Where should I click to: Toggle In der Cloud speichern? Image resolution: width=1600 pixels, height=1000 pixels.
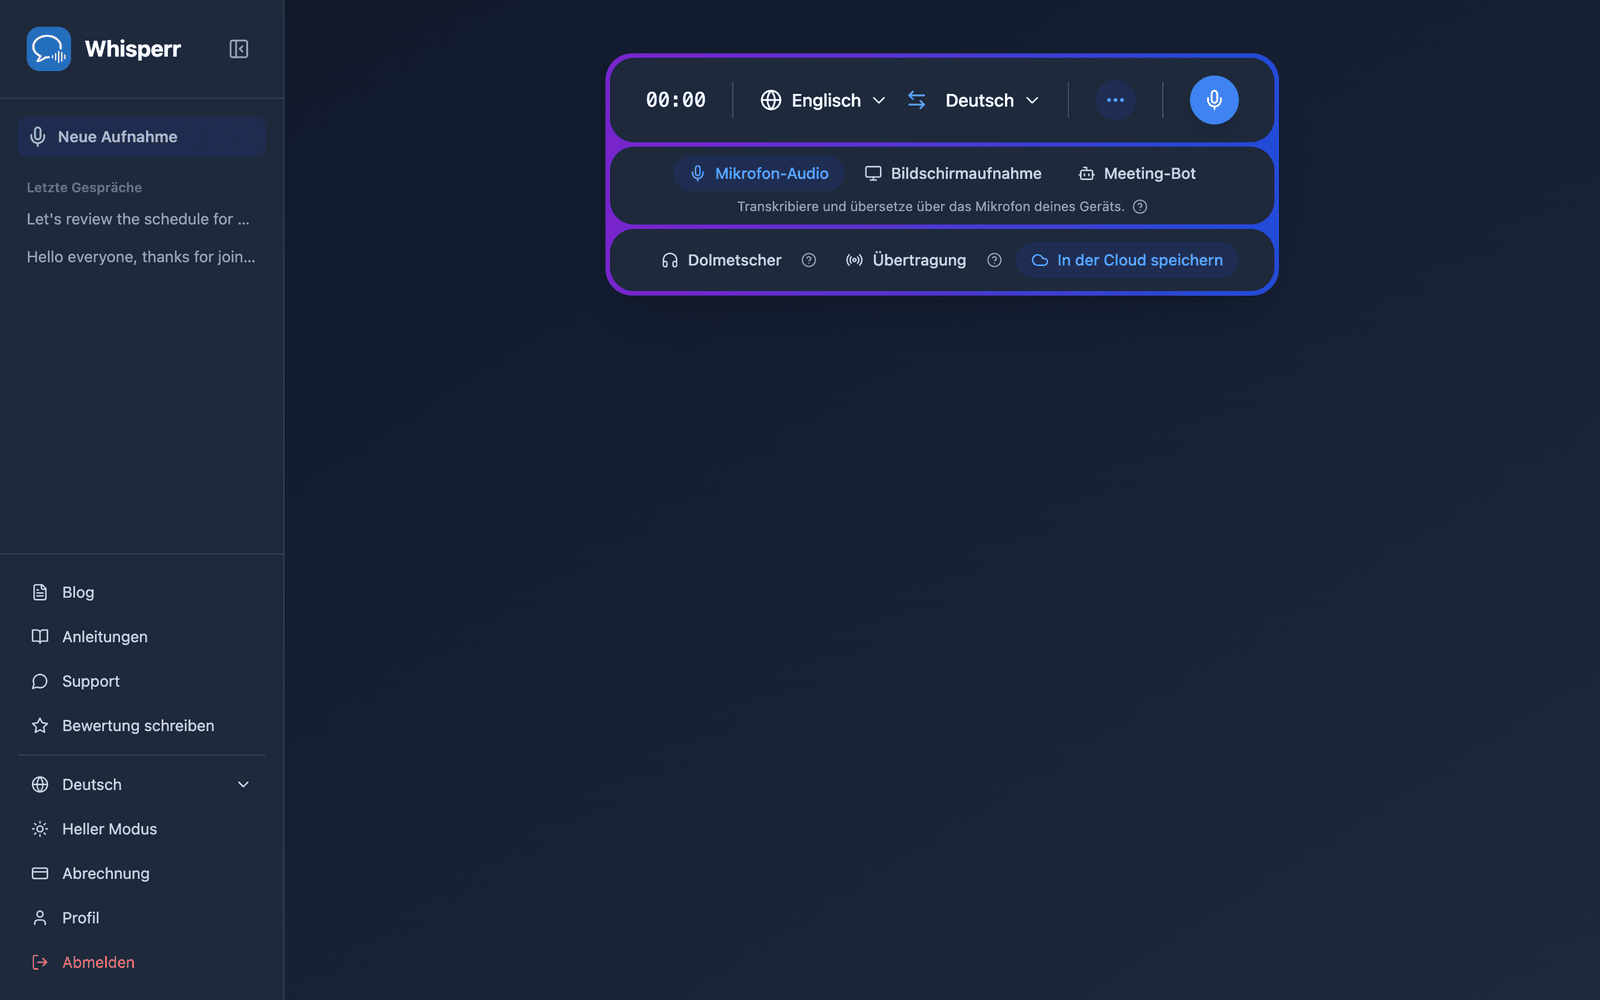1127,260
